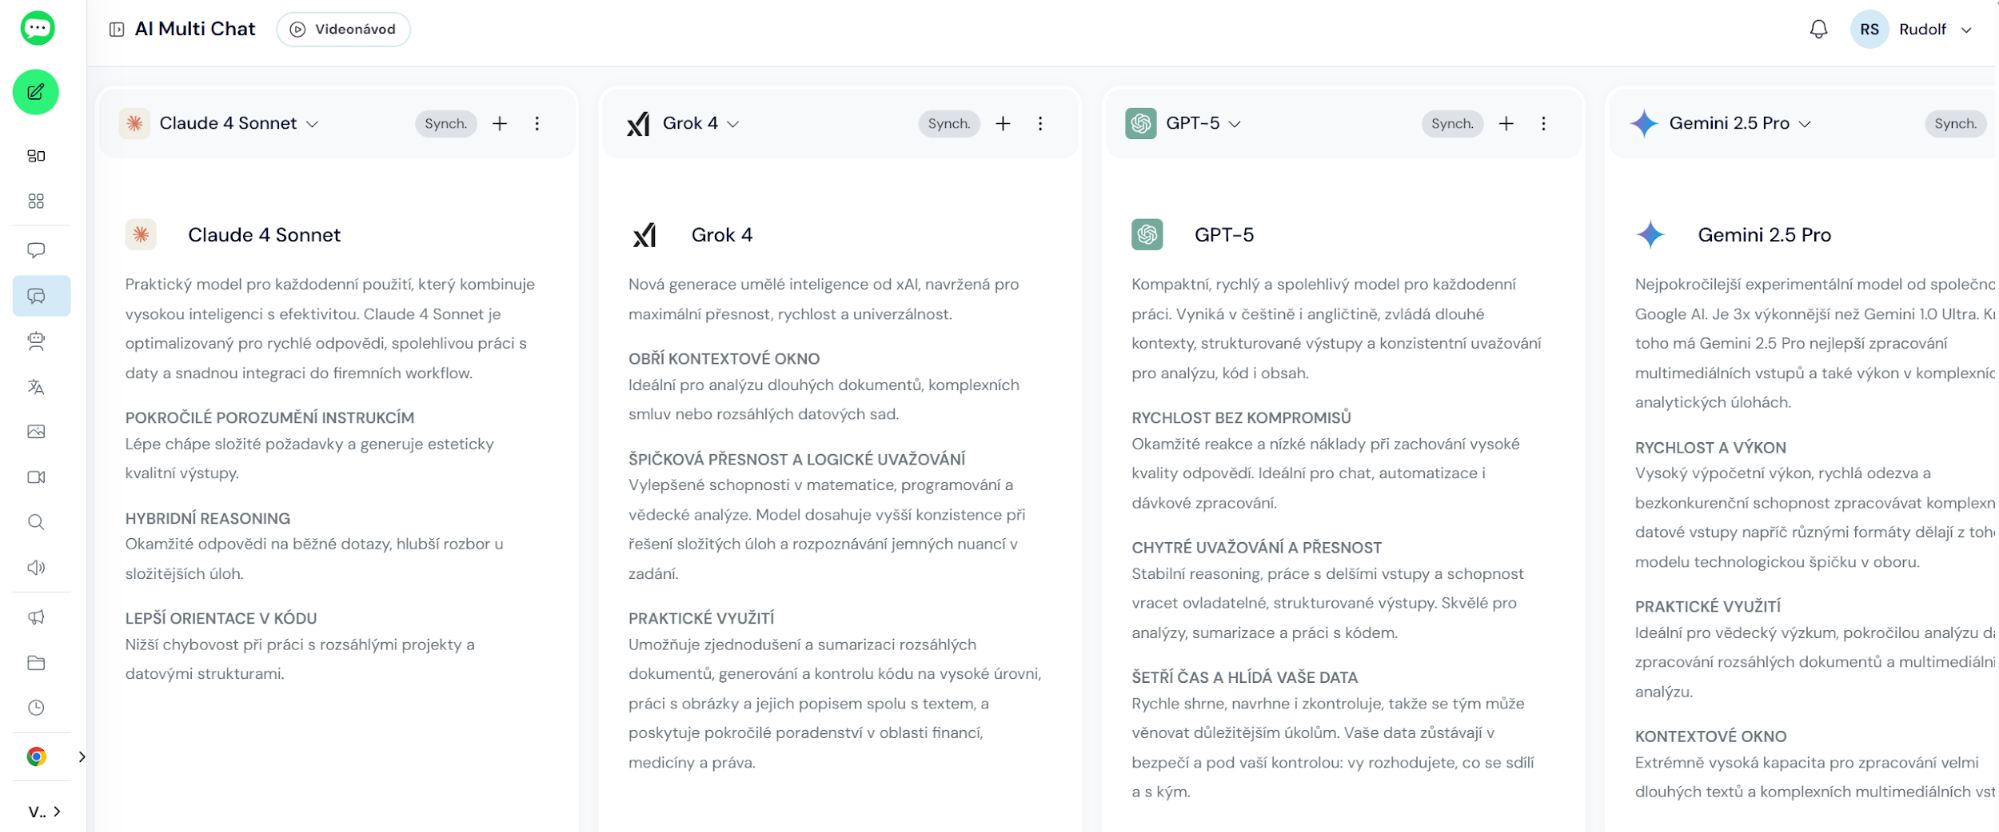The height and width of the screenshot is (832, 1999).
Task: Select the highlighted multi chat icon
Action: point(41,296)
